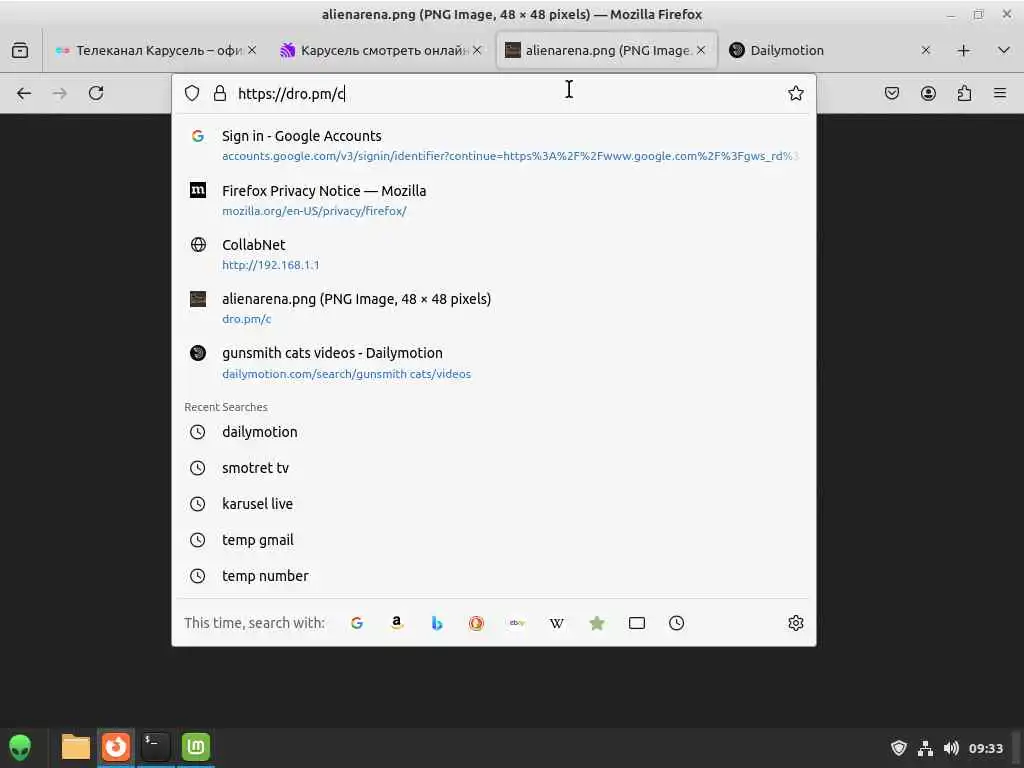
Task: Close the alienarena.png tab
Action: coord(701,50)
